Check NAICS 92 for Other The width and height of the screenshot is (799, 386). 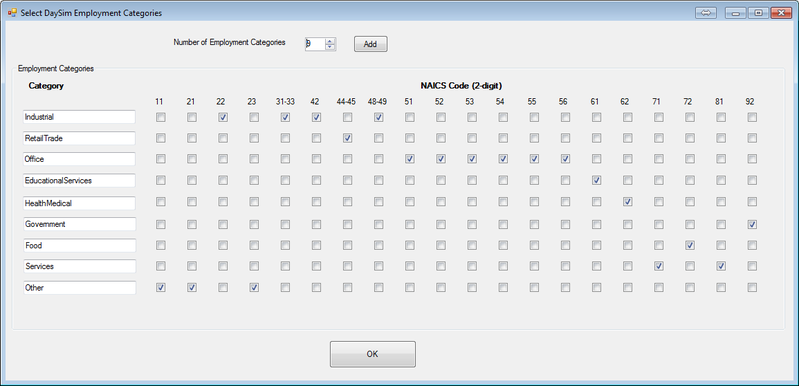(x=752, y=288)
